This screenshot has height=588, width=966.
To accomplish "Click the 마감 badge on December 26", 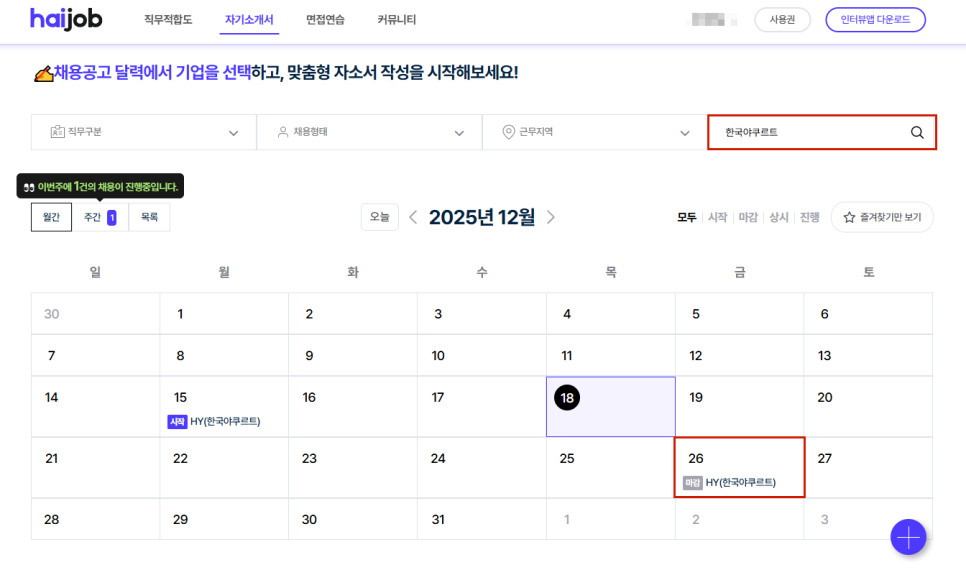I will coord(692,483).
